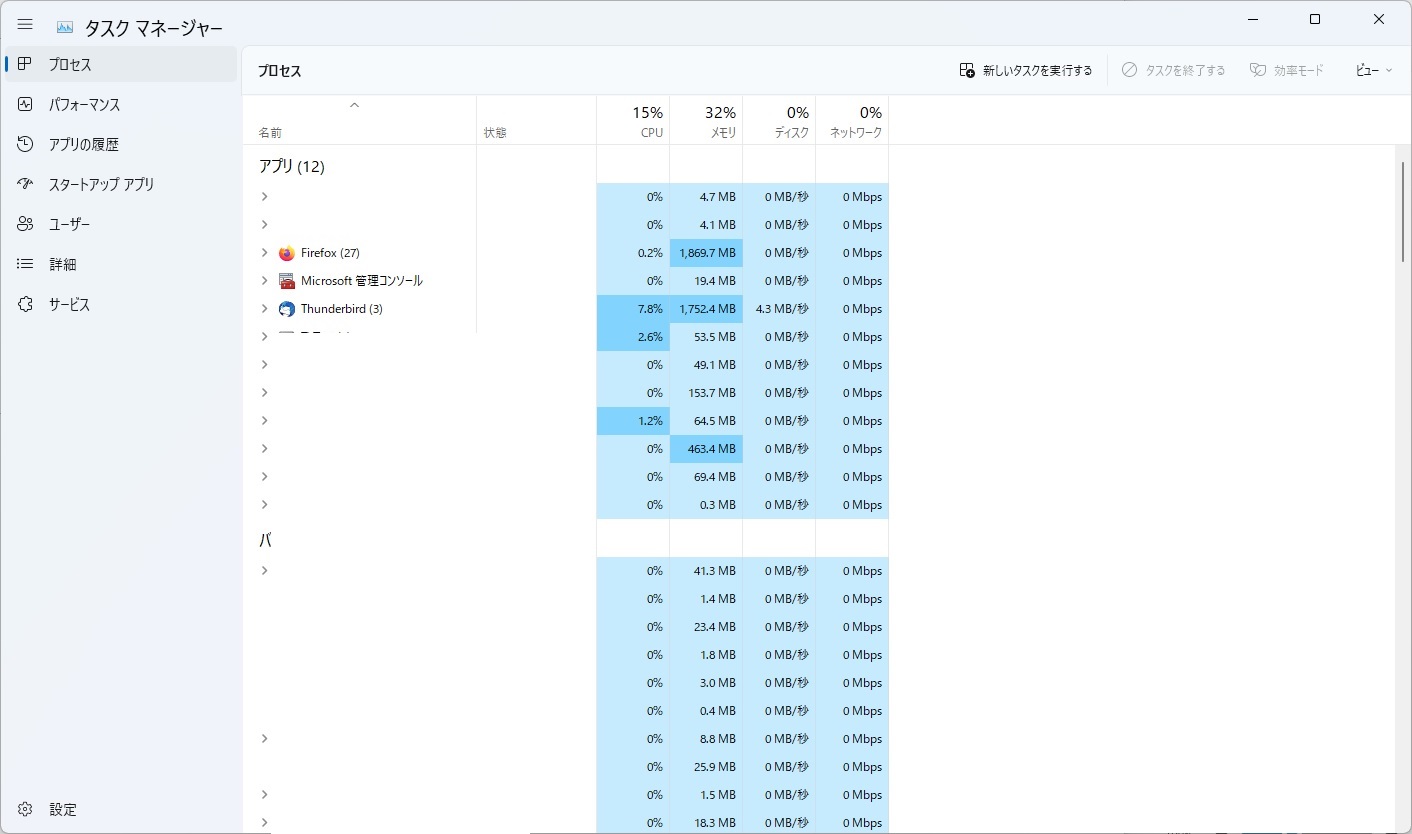Open アプリの履歴 in sidebar
Image resolution: width=1412 pixels, height=834 pixels.
point(83,145)
